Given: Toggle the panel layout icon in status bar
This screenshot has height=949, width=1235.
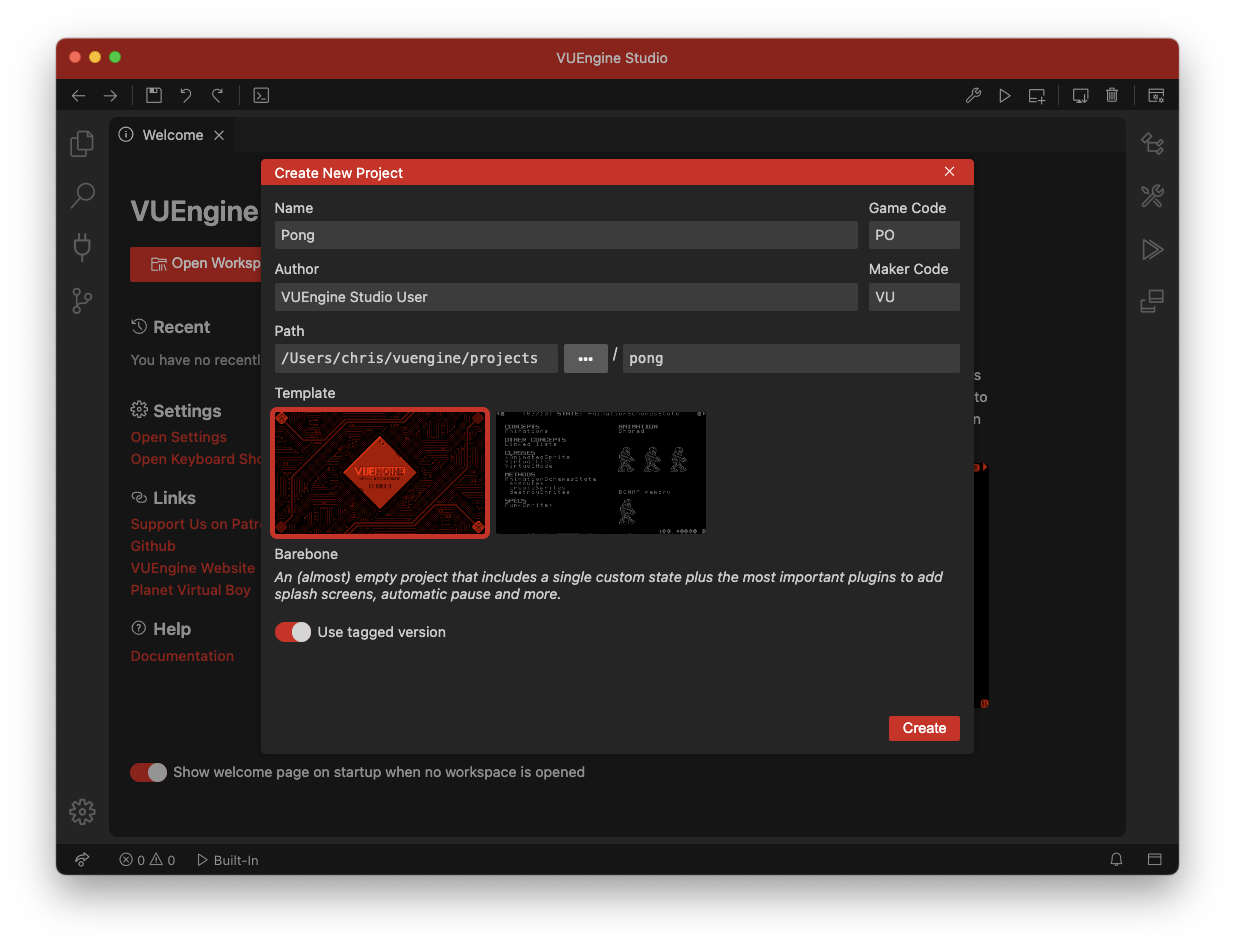Looking at the screenshot, I should [1154, 860].
